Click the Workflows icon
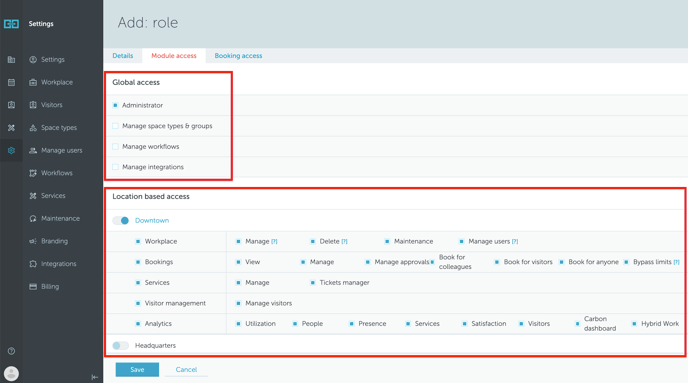This screenshot has width=688, height=383. coord(33,173)
